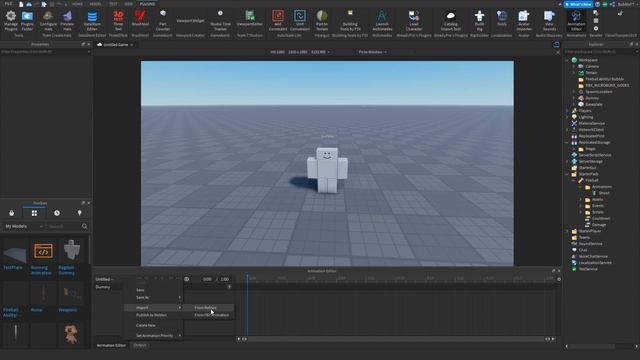Switch to the TEST ribbon tab
640x360 pixels.
click(113, 4)
